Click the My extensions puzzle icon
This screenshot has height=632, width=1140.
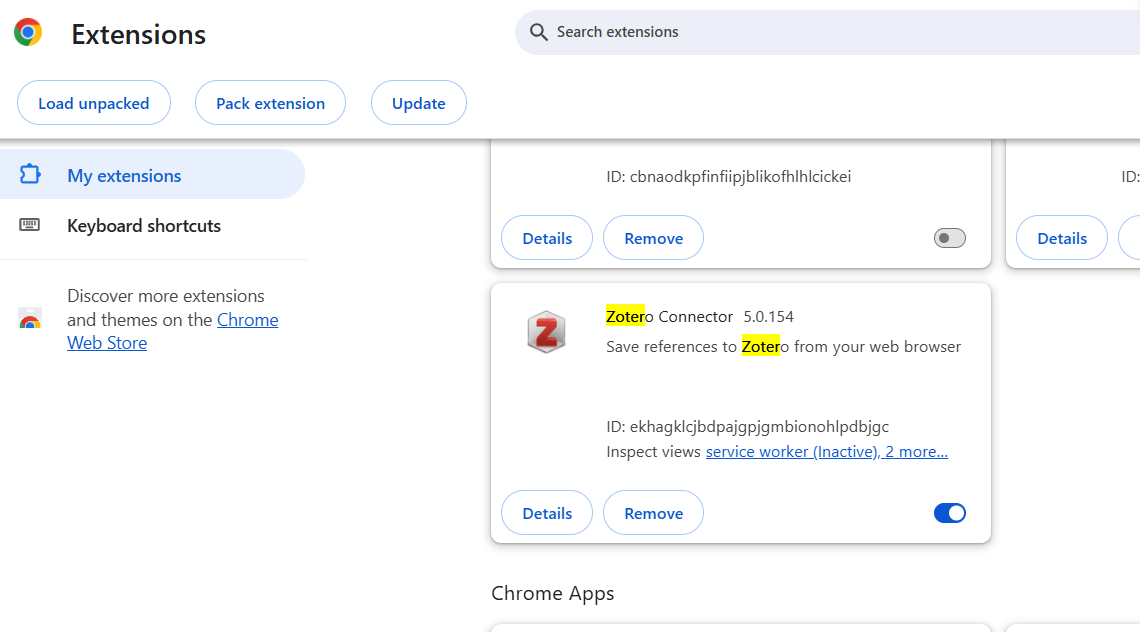tap(30, 175)
